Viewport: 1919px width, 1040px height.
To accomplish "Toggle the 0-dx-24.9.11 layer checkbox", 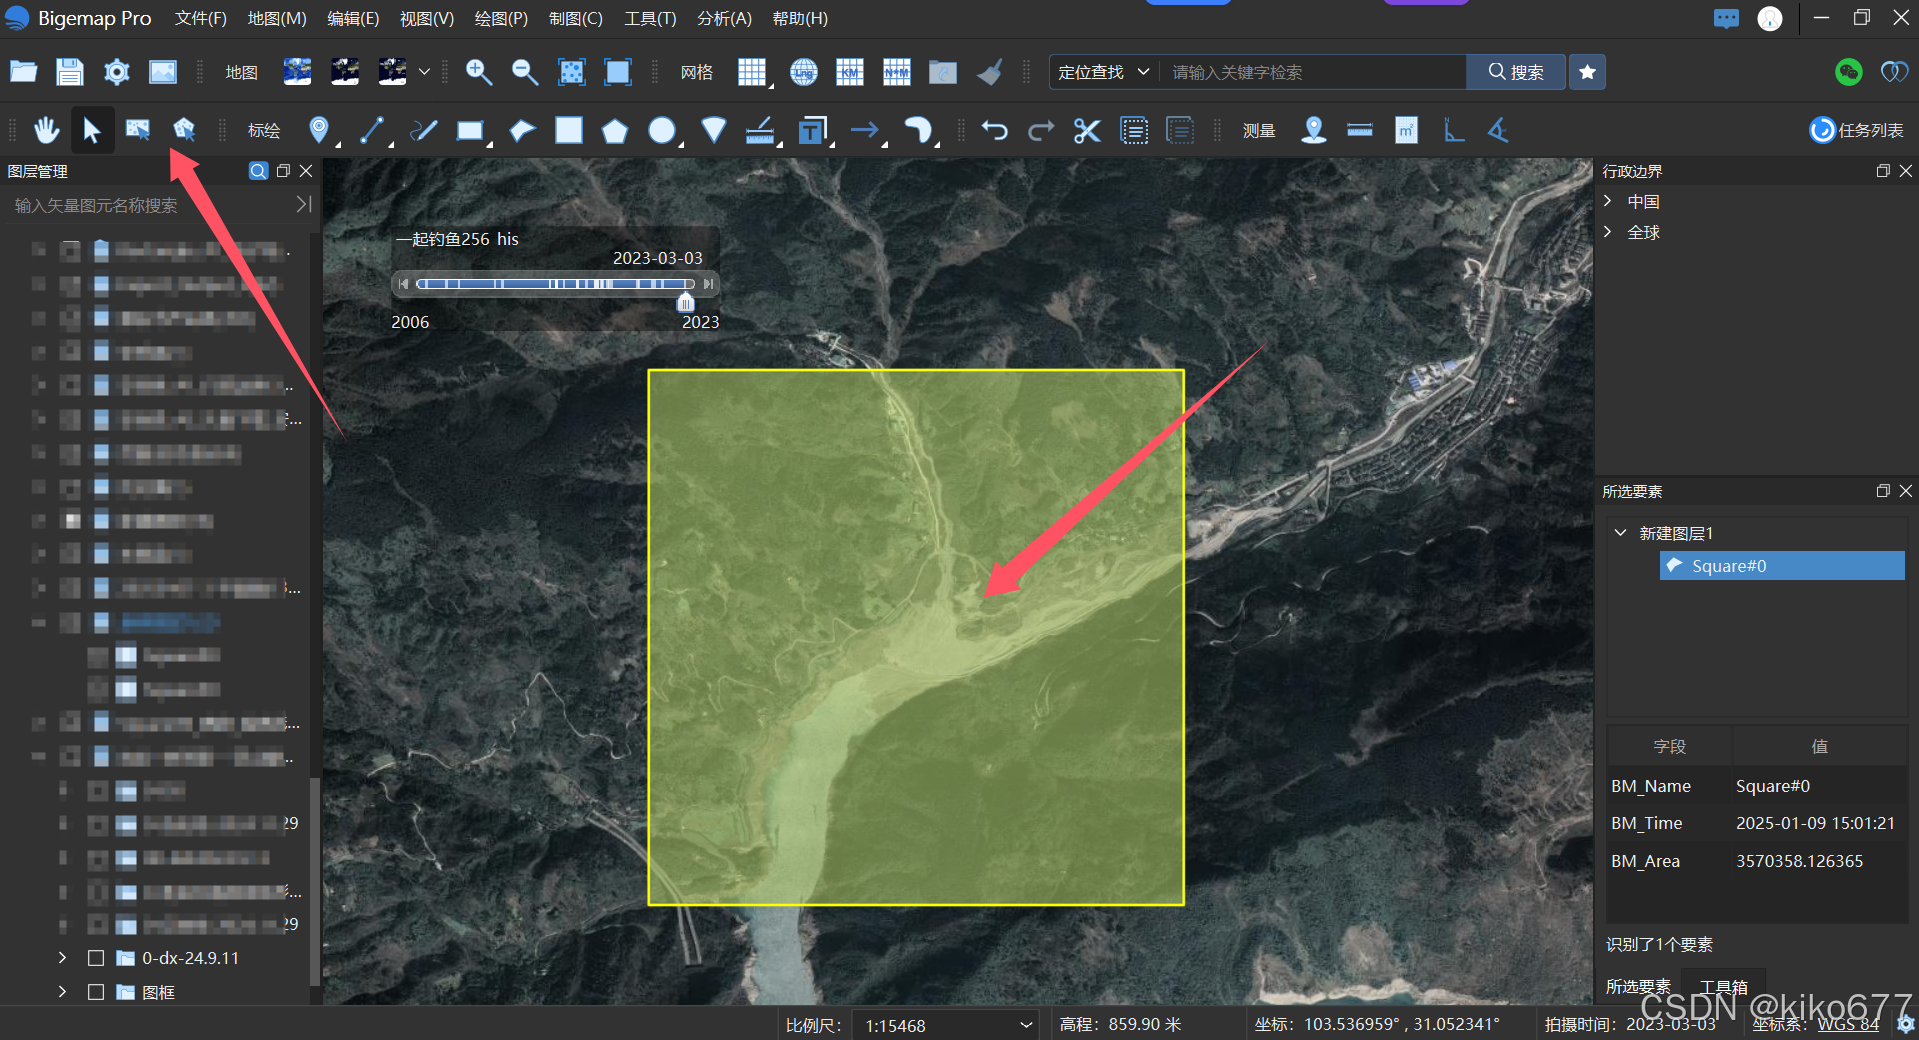I will click(96, 958).
